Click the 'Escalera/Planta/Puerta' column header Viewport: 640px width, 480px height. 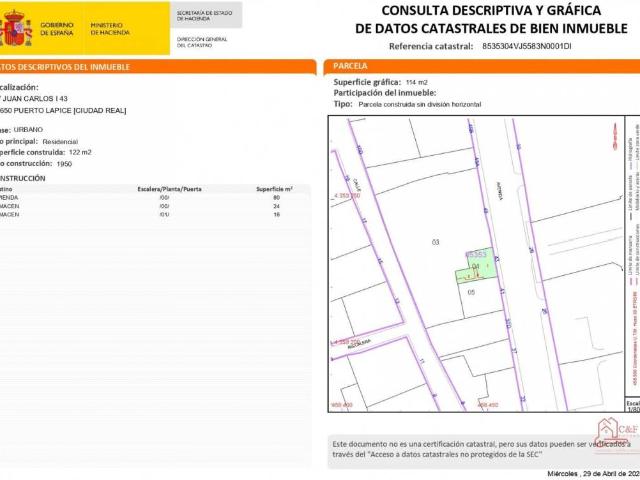click(x=169, y=189)
